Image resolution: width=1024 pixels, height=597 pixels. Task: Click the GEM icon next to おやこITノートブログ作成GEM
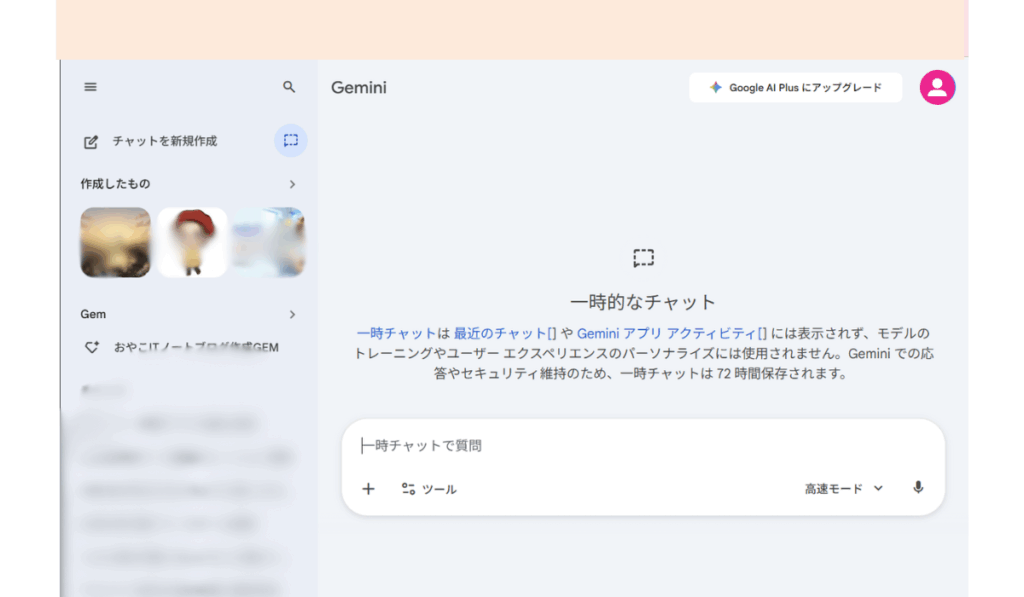(x=91, y=346)
